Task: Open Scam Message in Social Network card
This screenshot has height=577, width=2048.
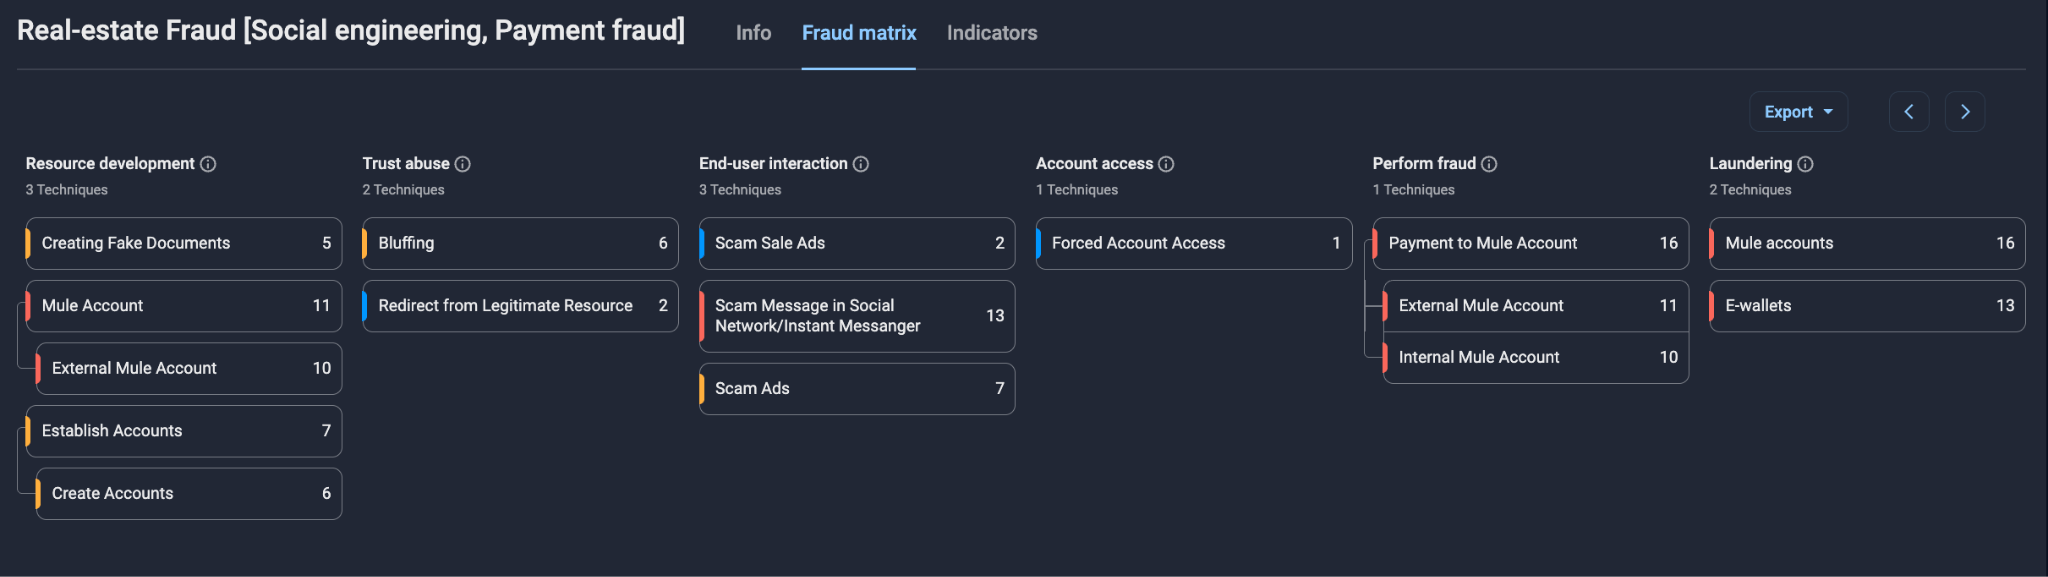Action: coord(856,316)
